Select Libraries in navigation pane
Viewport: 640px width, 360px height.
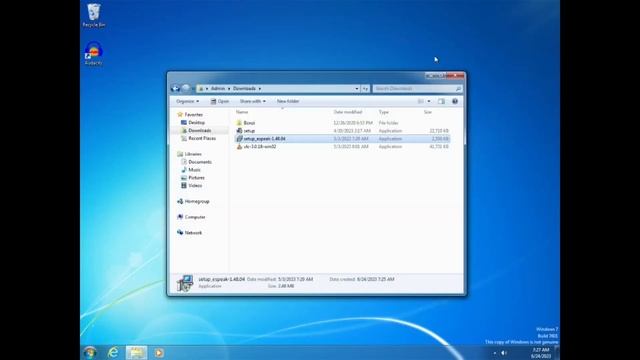click(x=193, y=154)
